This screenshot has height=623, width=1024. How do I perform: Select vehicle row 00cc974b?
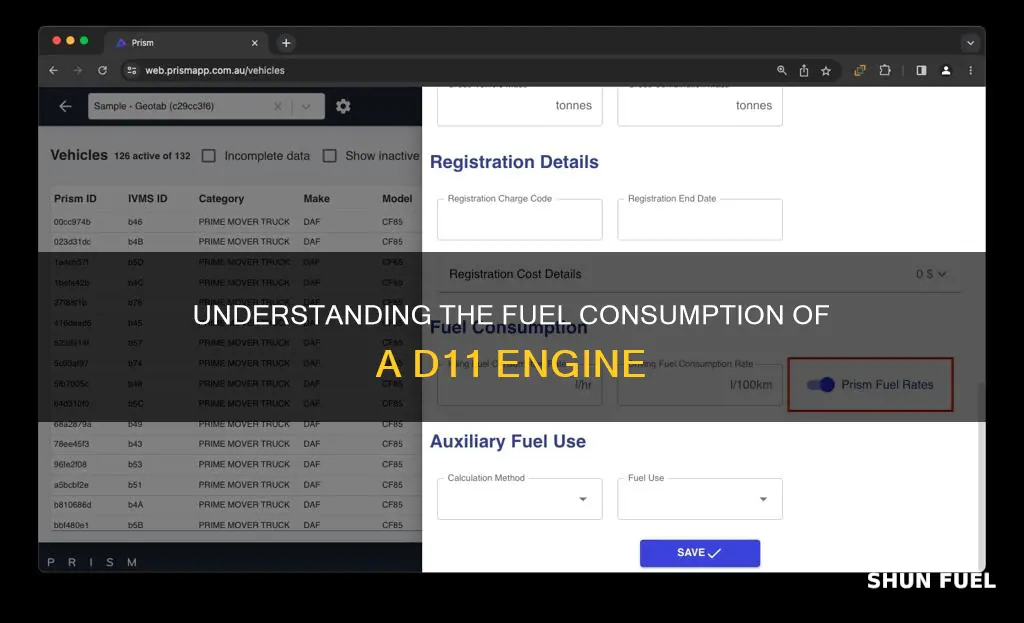[235, 222]
